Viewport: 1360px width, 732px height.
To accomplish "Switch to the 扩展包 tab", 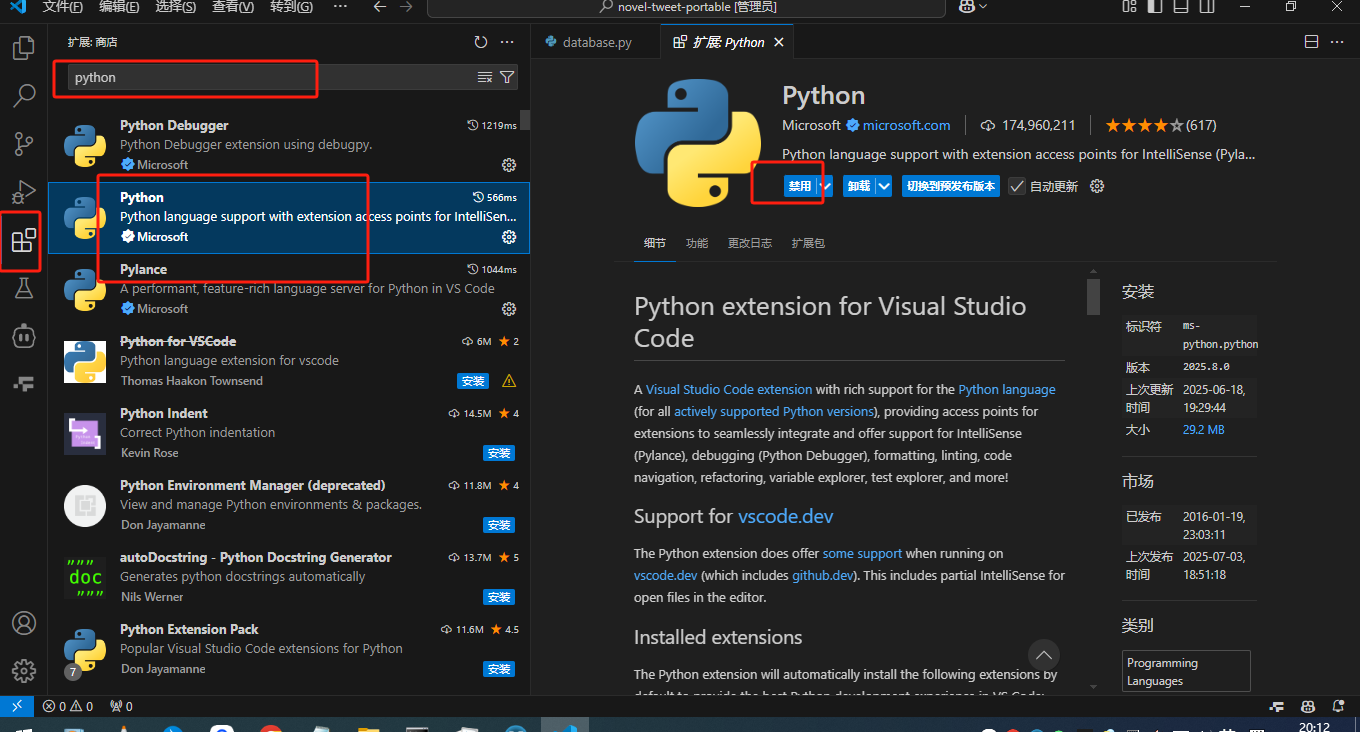I will coord(808,243).
